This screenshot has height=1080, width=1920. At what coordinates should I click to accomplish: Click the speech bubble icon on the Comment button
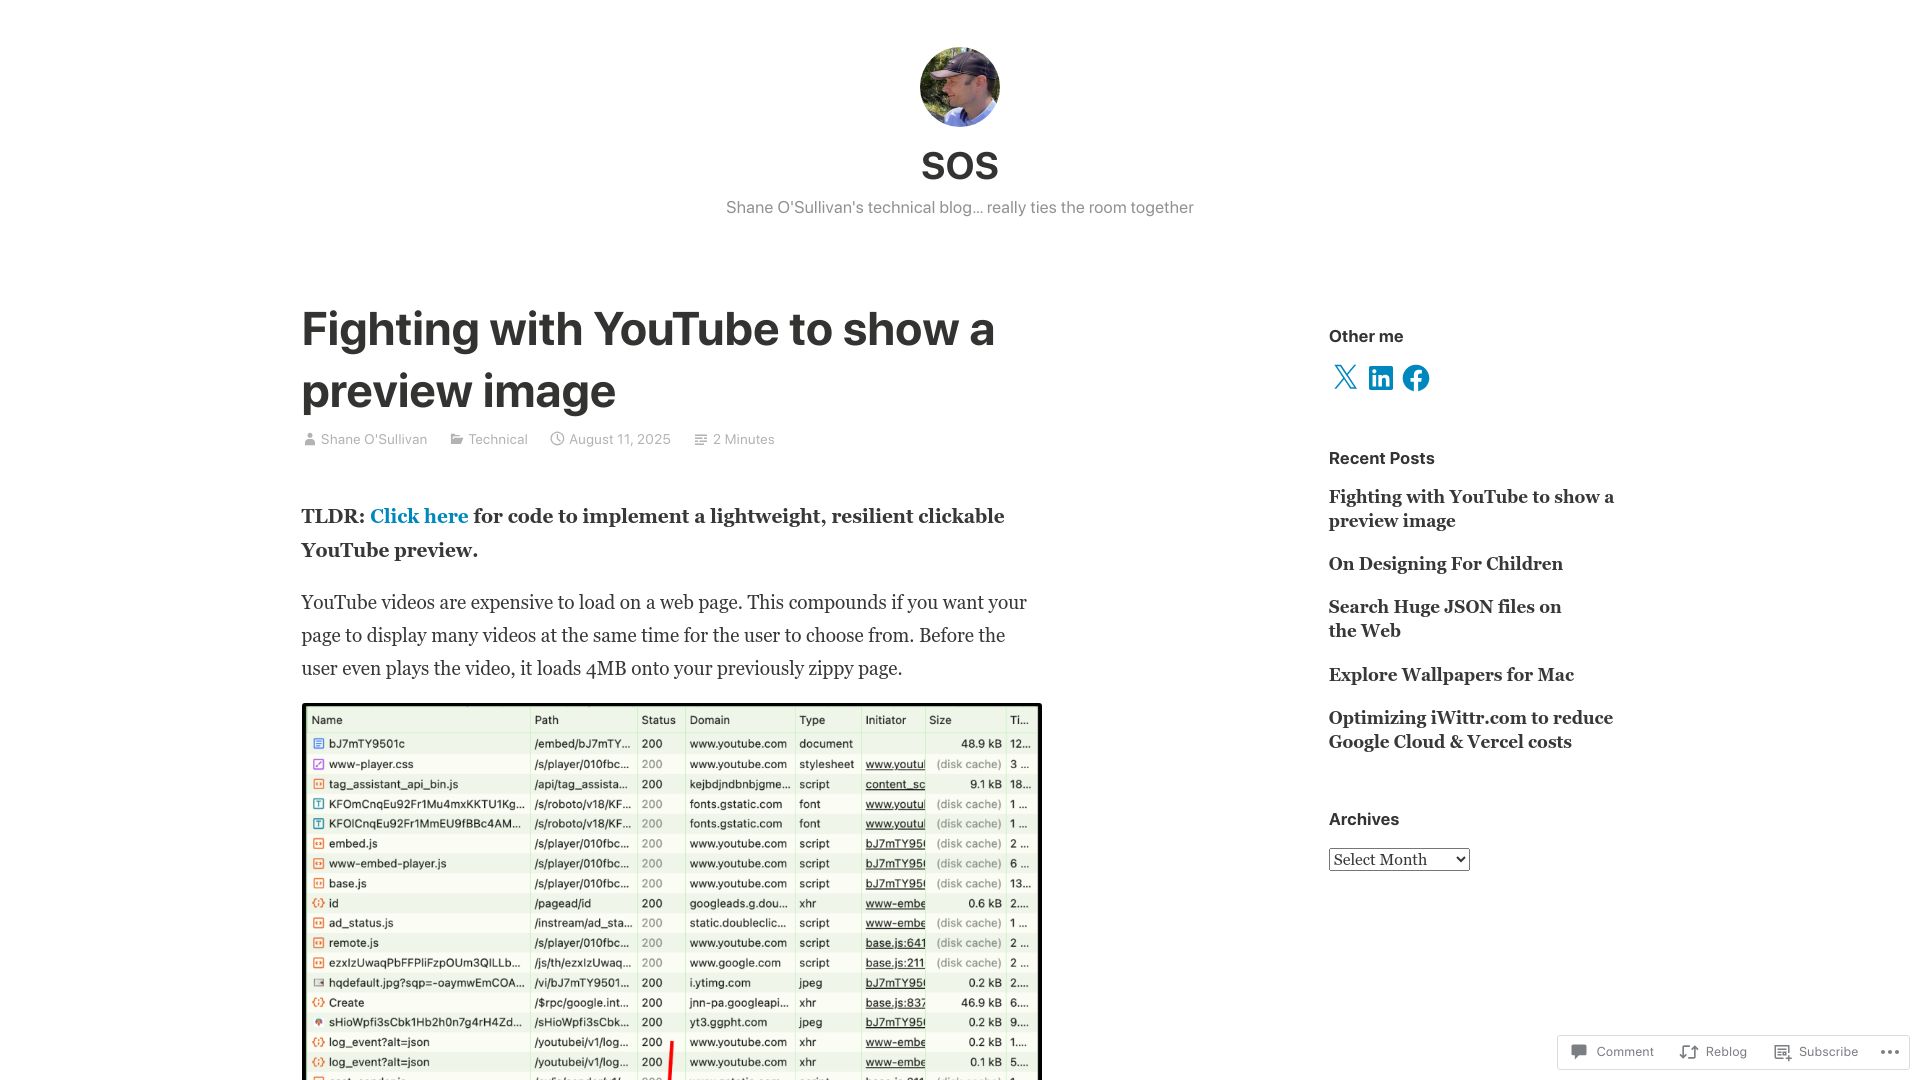click(x=1579, y=1052)
